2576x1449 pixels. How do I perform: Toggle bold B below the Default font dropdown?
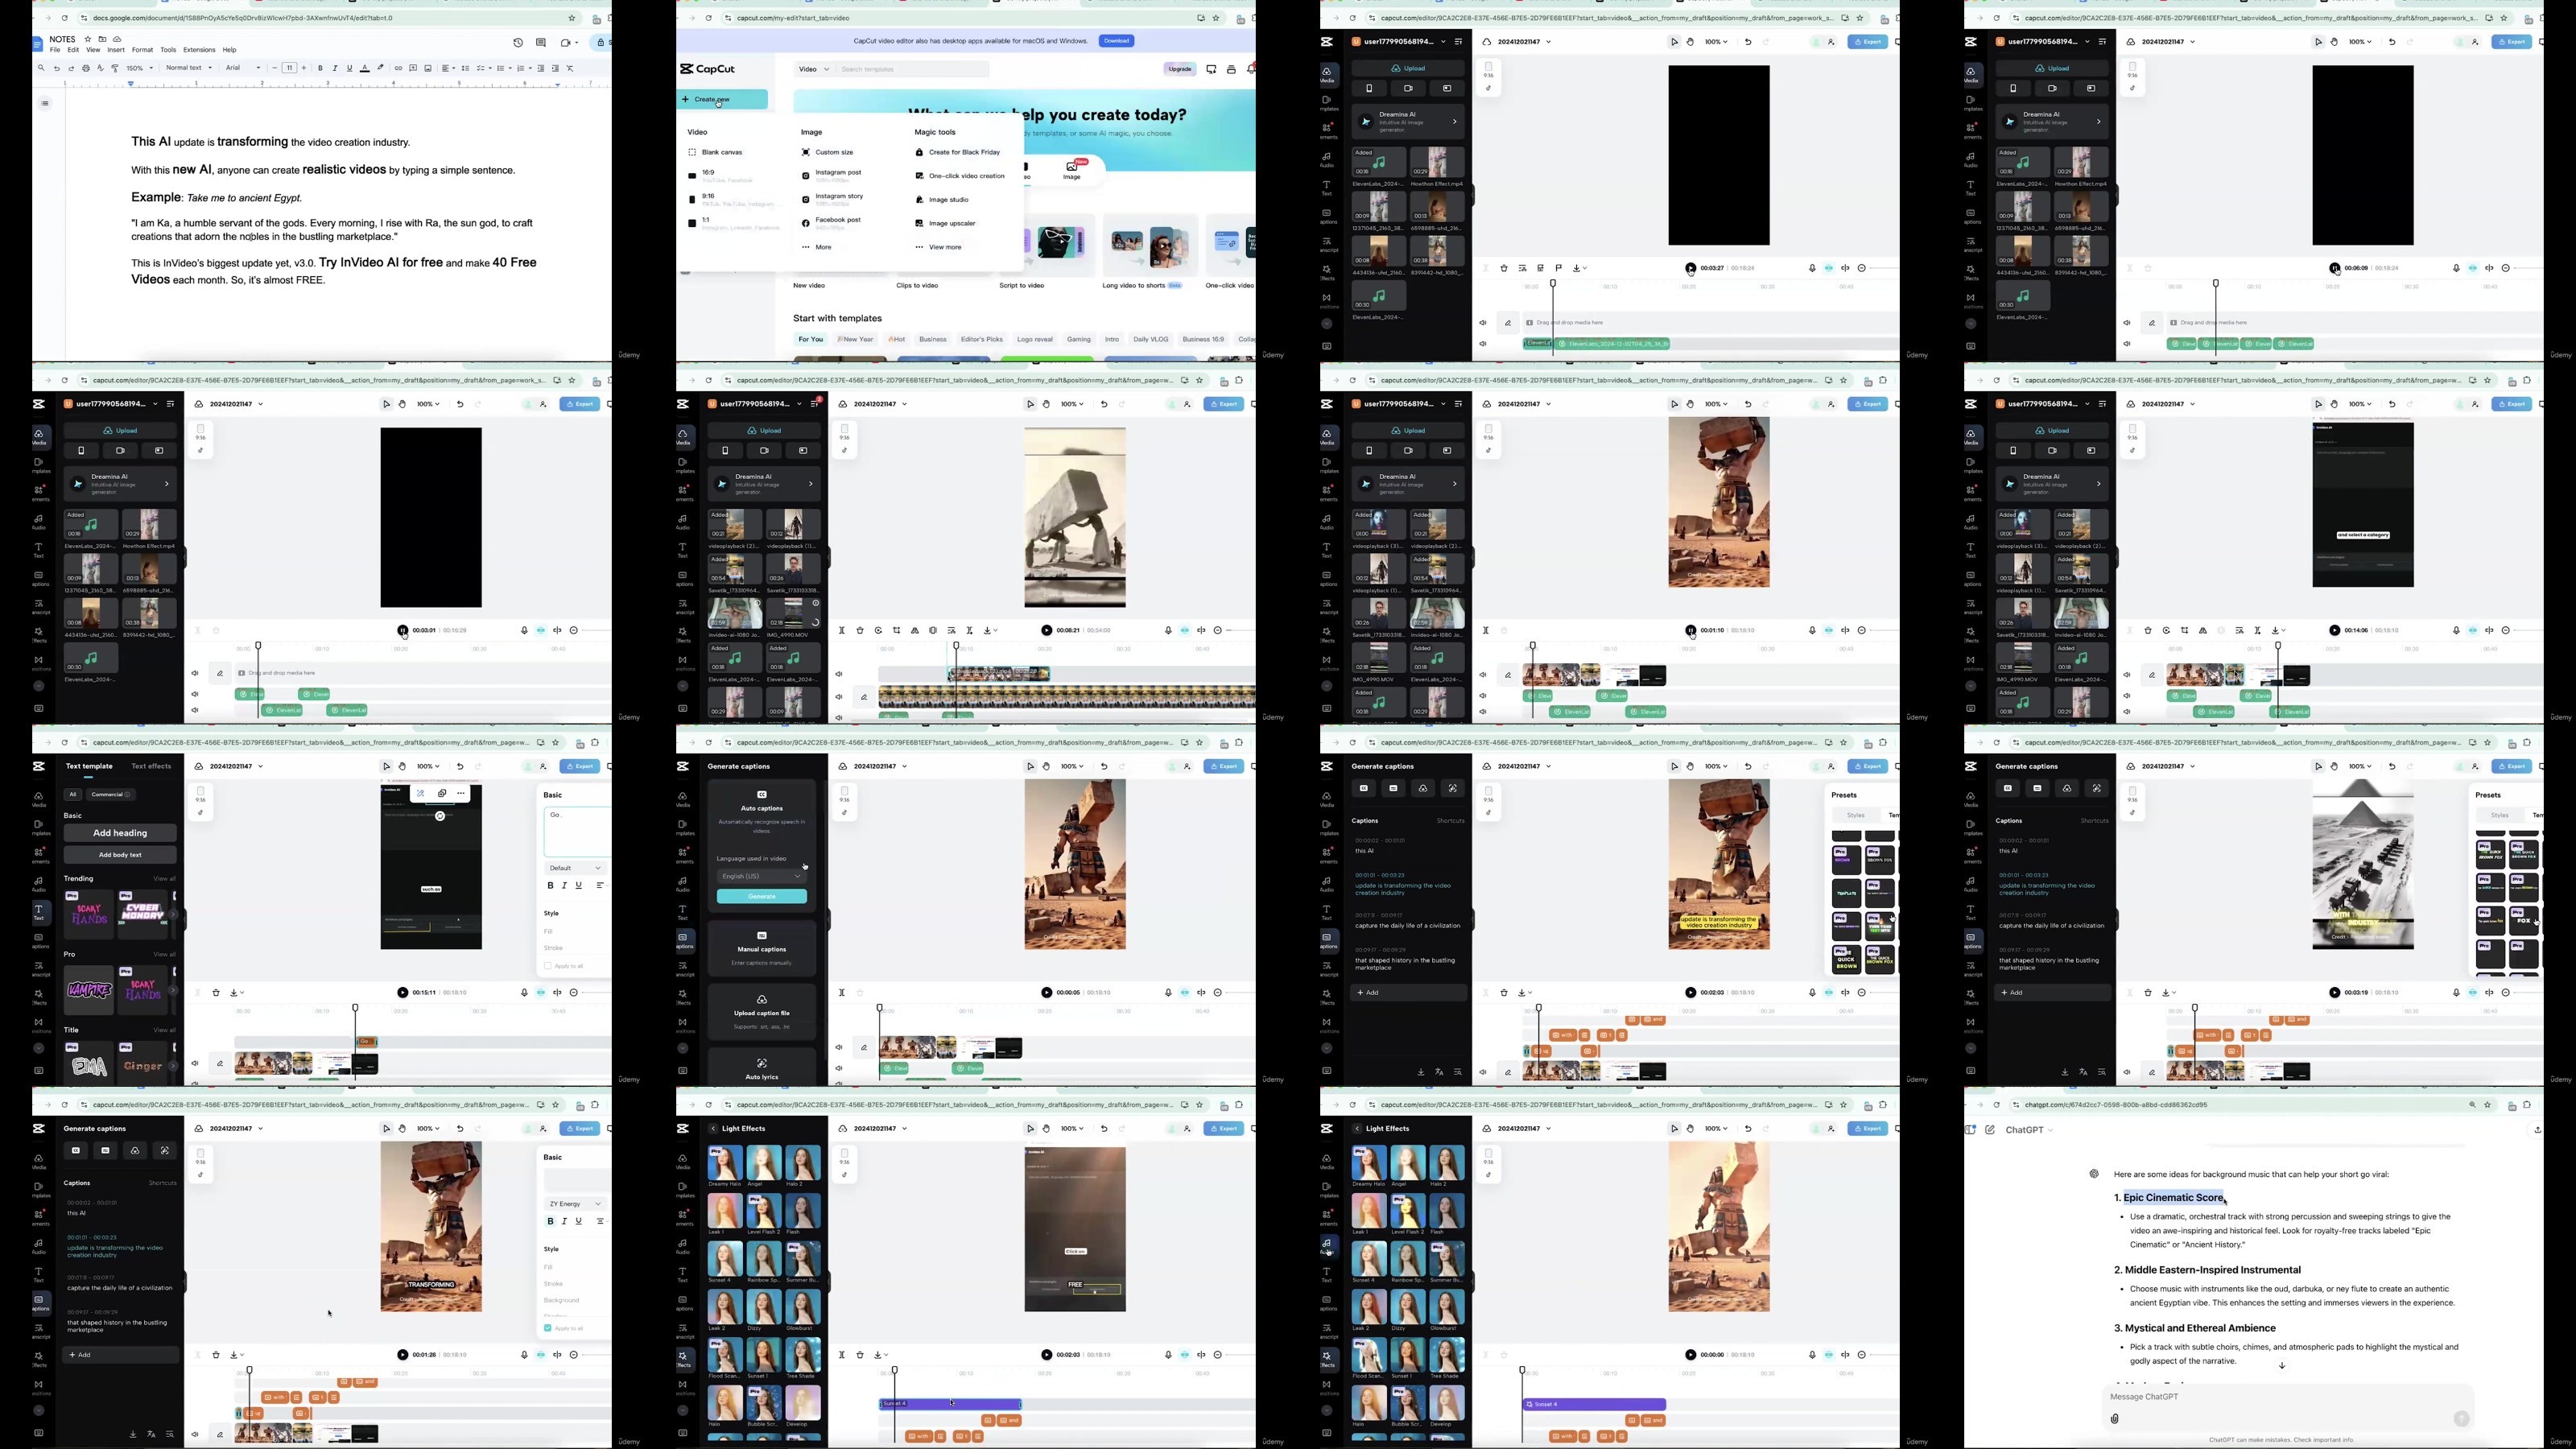(x=550, y=885)
